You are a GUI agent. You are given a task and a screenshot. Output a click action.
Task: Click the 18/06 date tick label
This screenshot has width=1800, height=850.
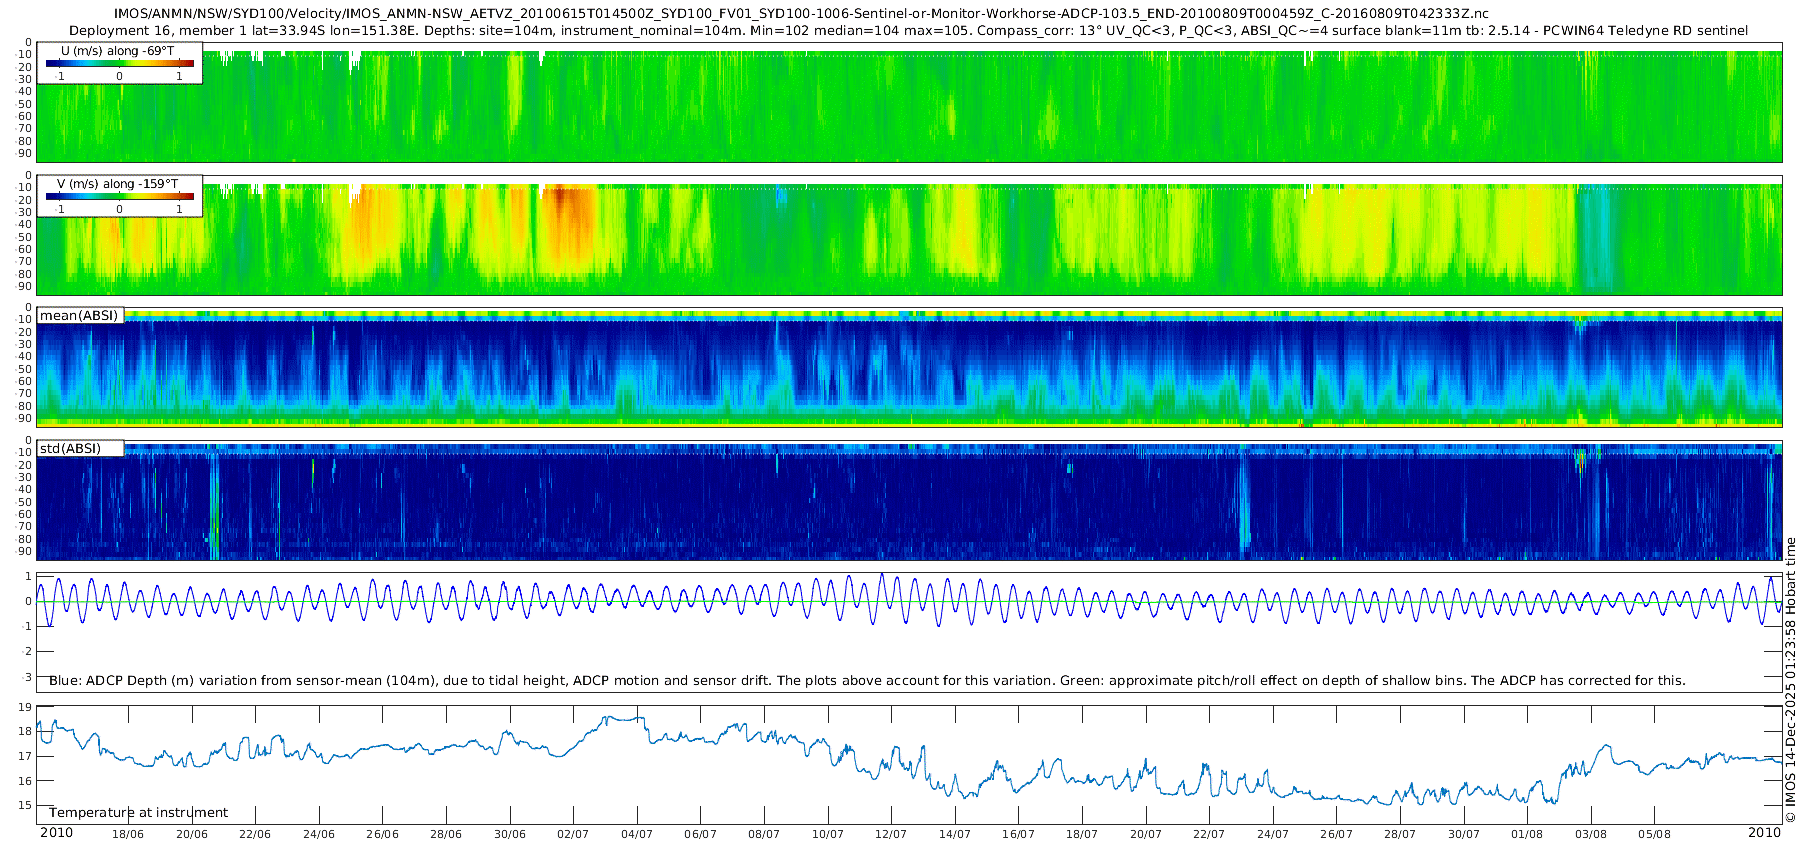[127, 834]
